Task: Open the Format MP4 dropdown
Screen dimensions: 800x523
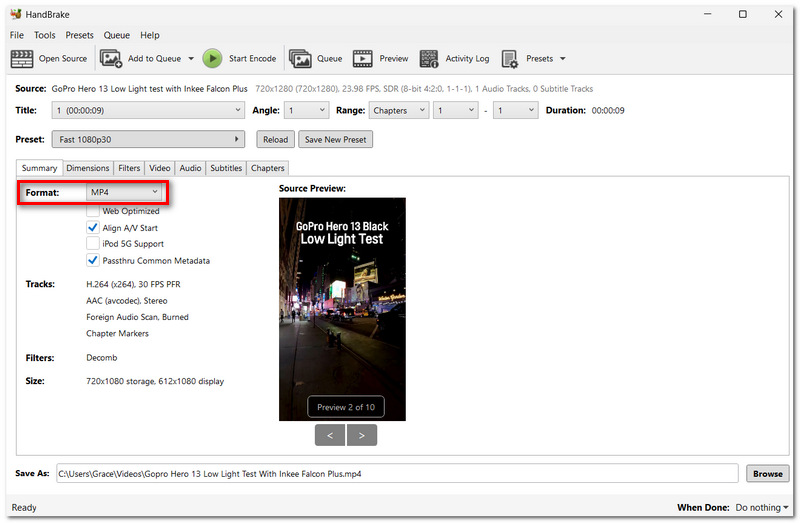Action: (x=124, y=192)
